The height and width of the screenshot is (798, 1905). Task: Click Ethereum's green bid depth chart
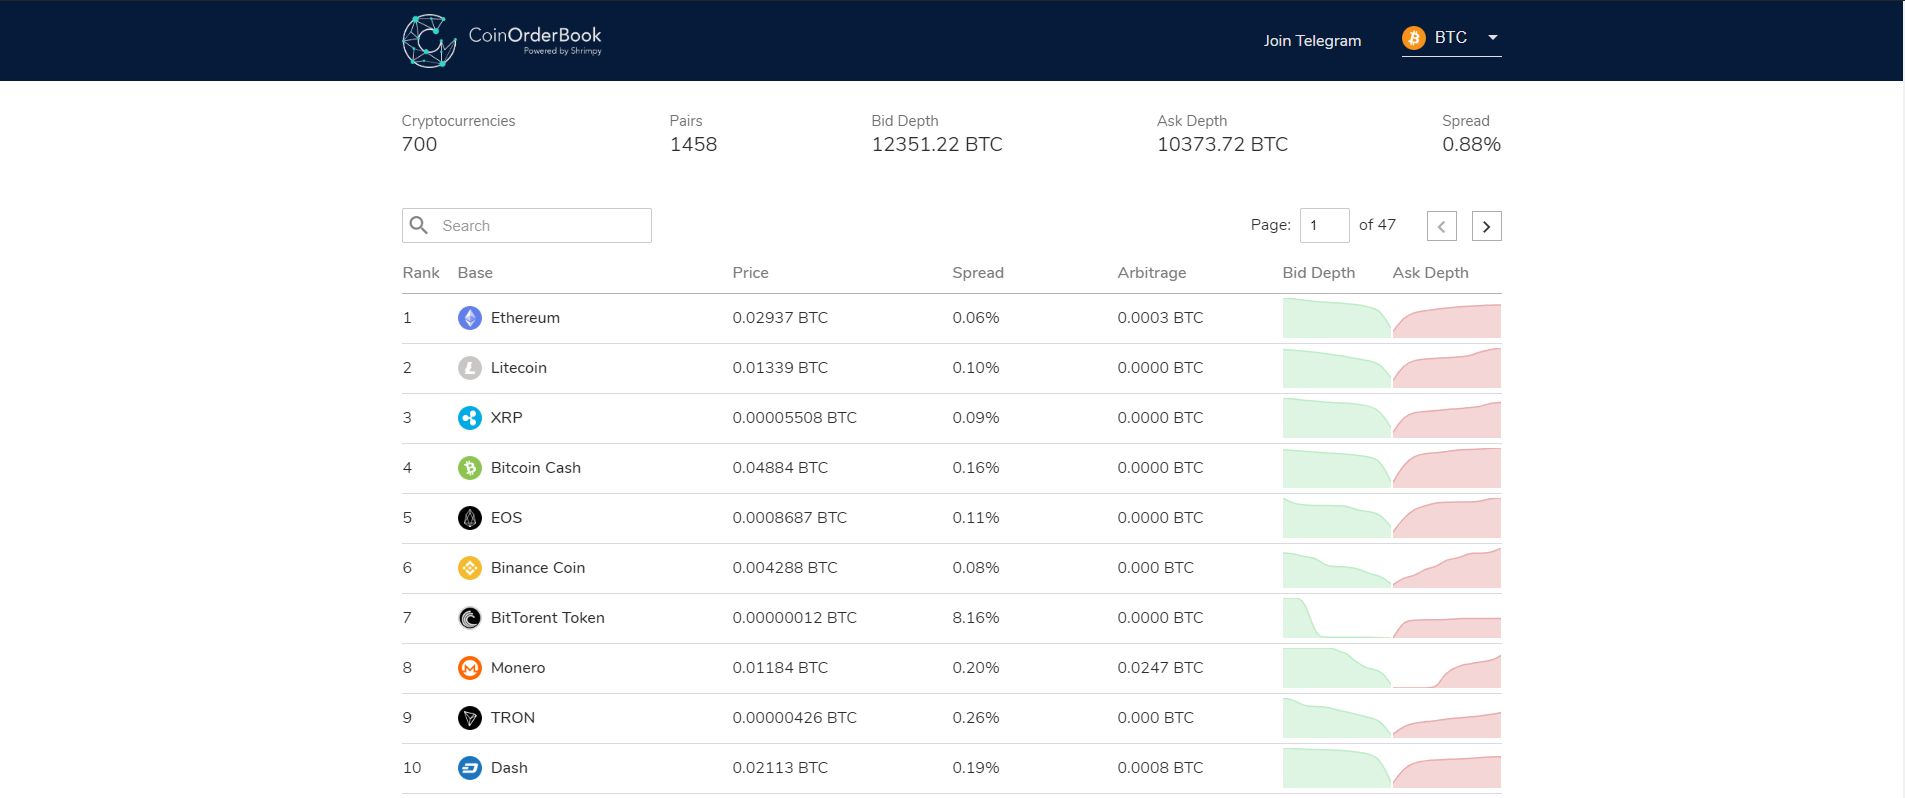[x=1337, y=318]
